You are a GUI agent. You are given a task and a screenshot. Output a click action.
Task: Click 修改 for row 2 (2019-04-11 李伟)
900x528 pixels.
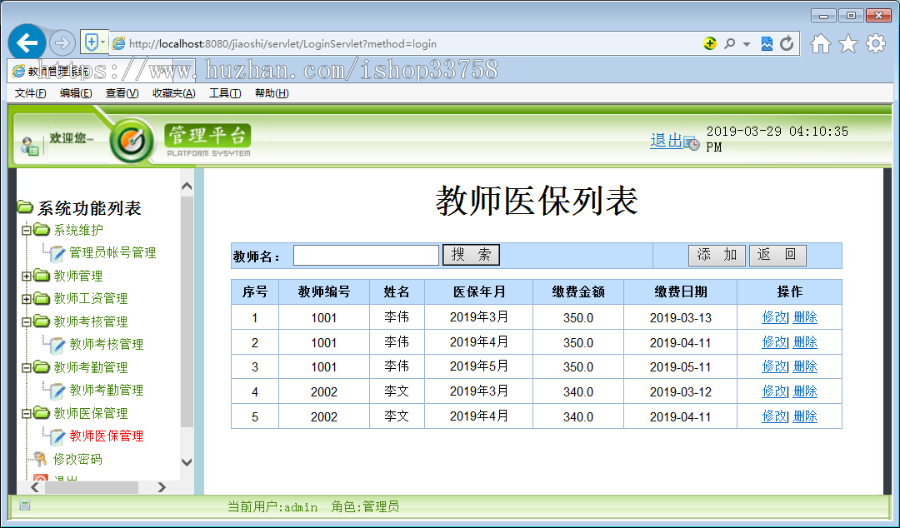click(x=774, y=342)
